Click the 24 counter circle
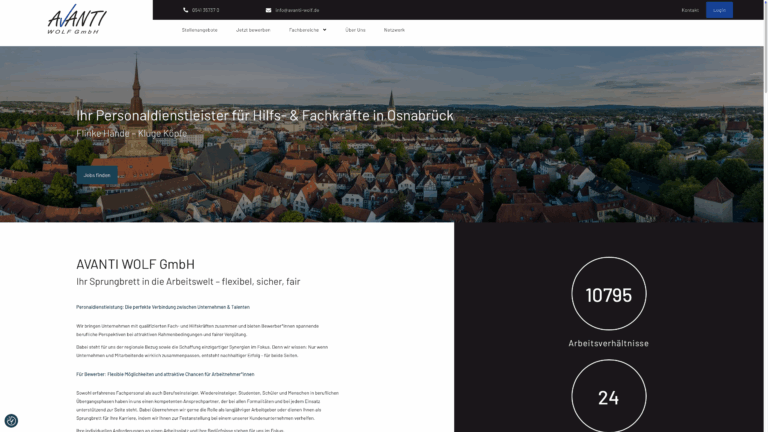Viewport: 768px width, 432px height. coord(609,396)
